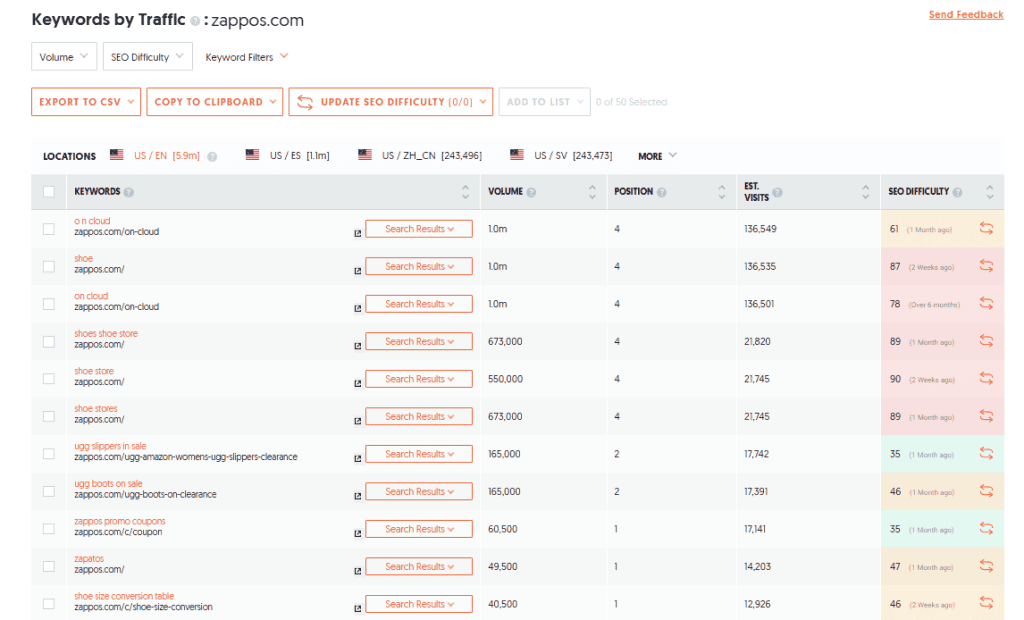Open the SEO Difficulty filter dropdown
The image size is (1024, 620).
148,57
